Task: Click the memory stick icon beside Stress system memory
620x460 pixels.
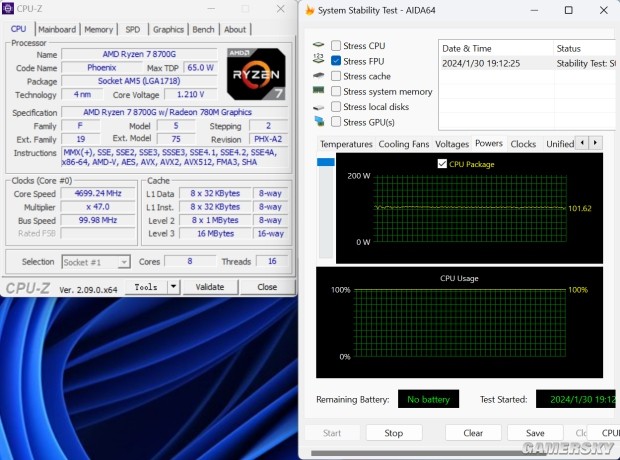Action: pos(318,91)
